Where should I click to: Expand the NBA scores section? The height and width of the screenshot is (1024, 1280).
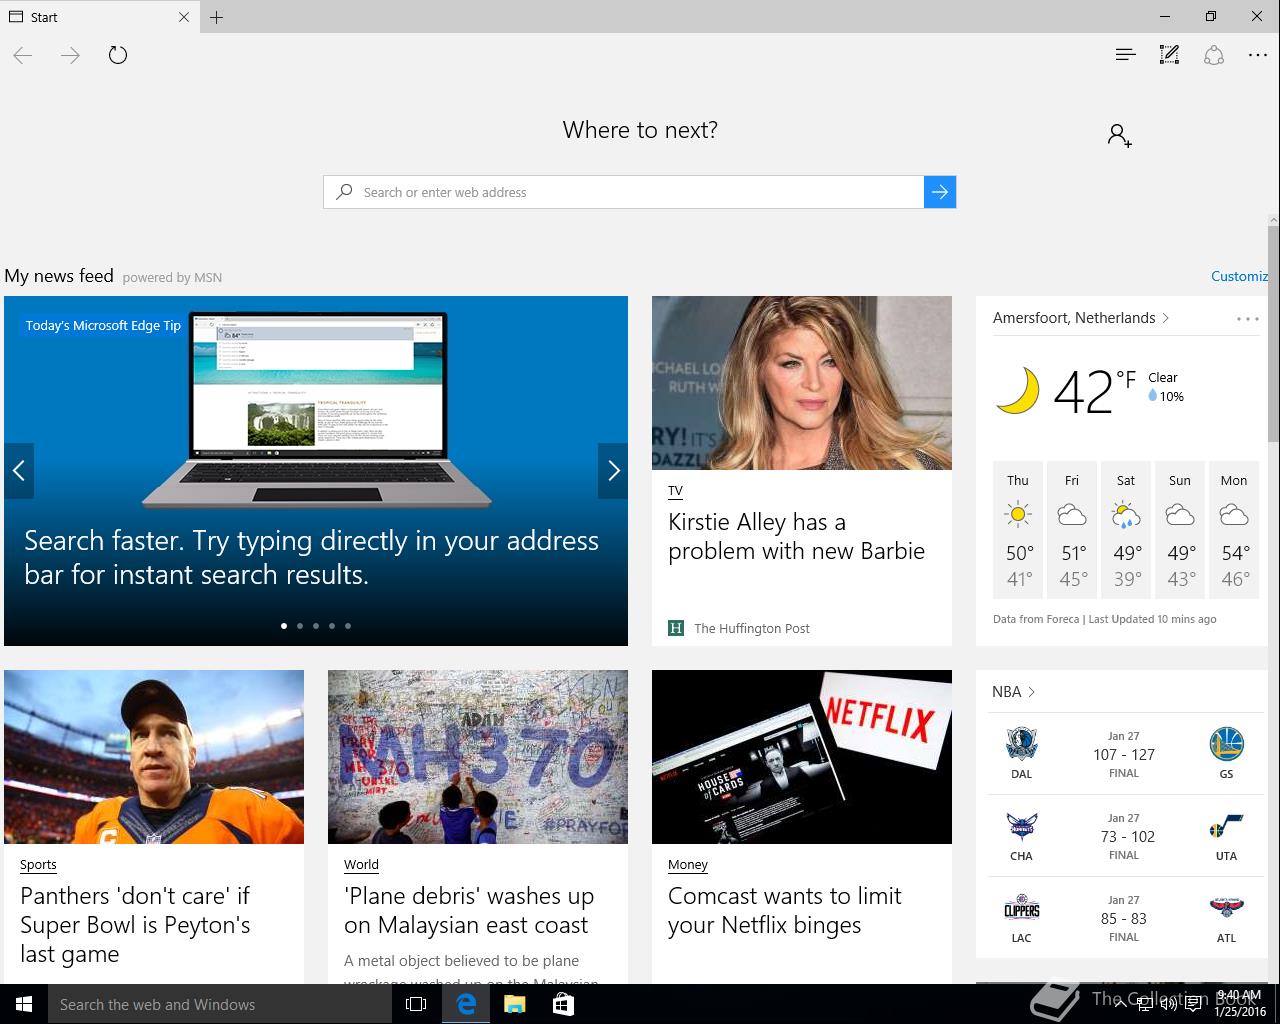(x=1013, y=692)
